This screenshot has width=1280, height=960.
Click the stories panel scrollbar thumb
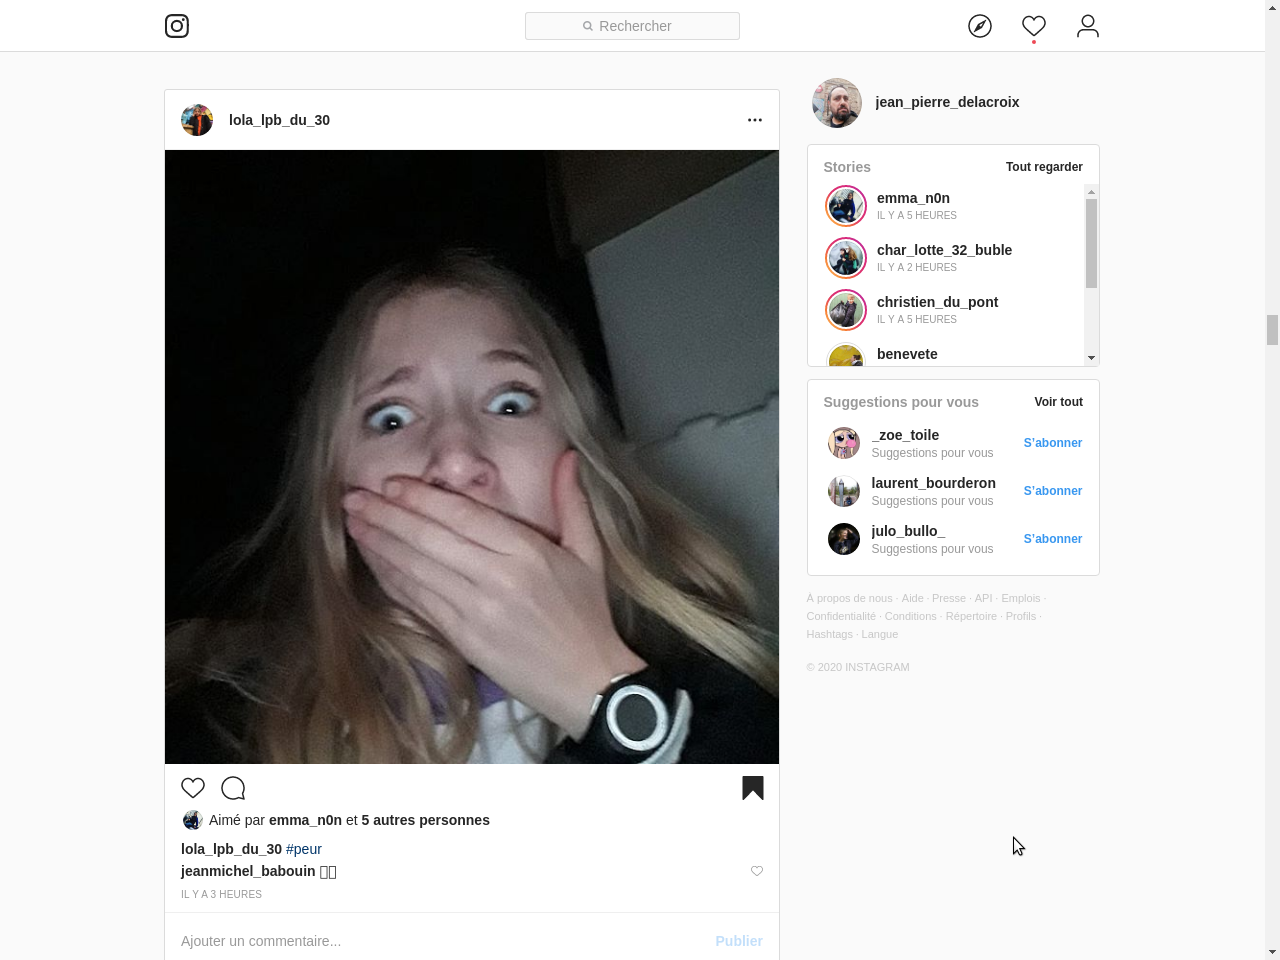(x=1091, y=243)
